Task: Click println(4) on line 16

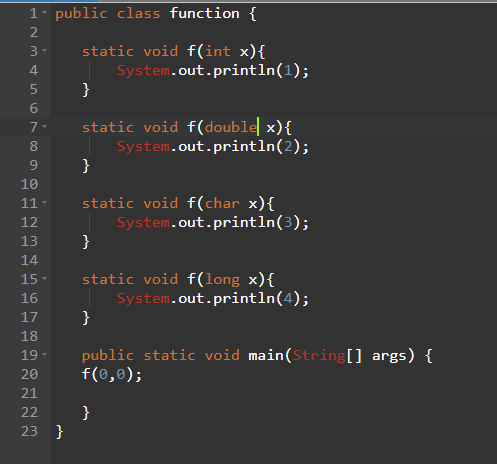Action: [x=257, y=299]
